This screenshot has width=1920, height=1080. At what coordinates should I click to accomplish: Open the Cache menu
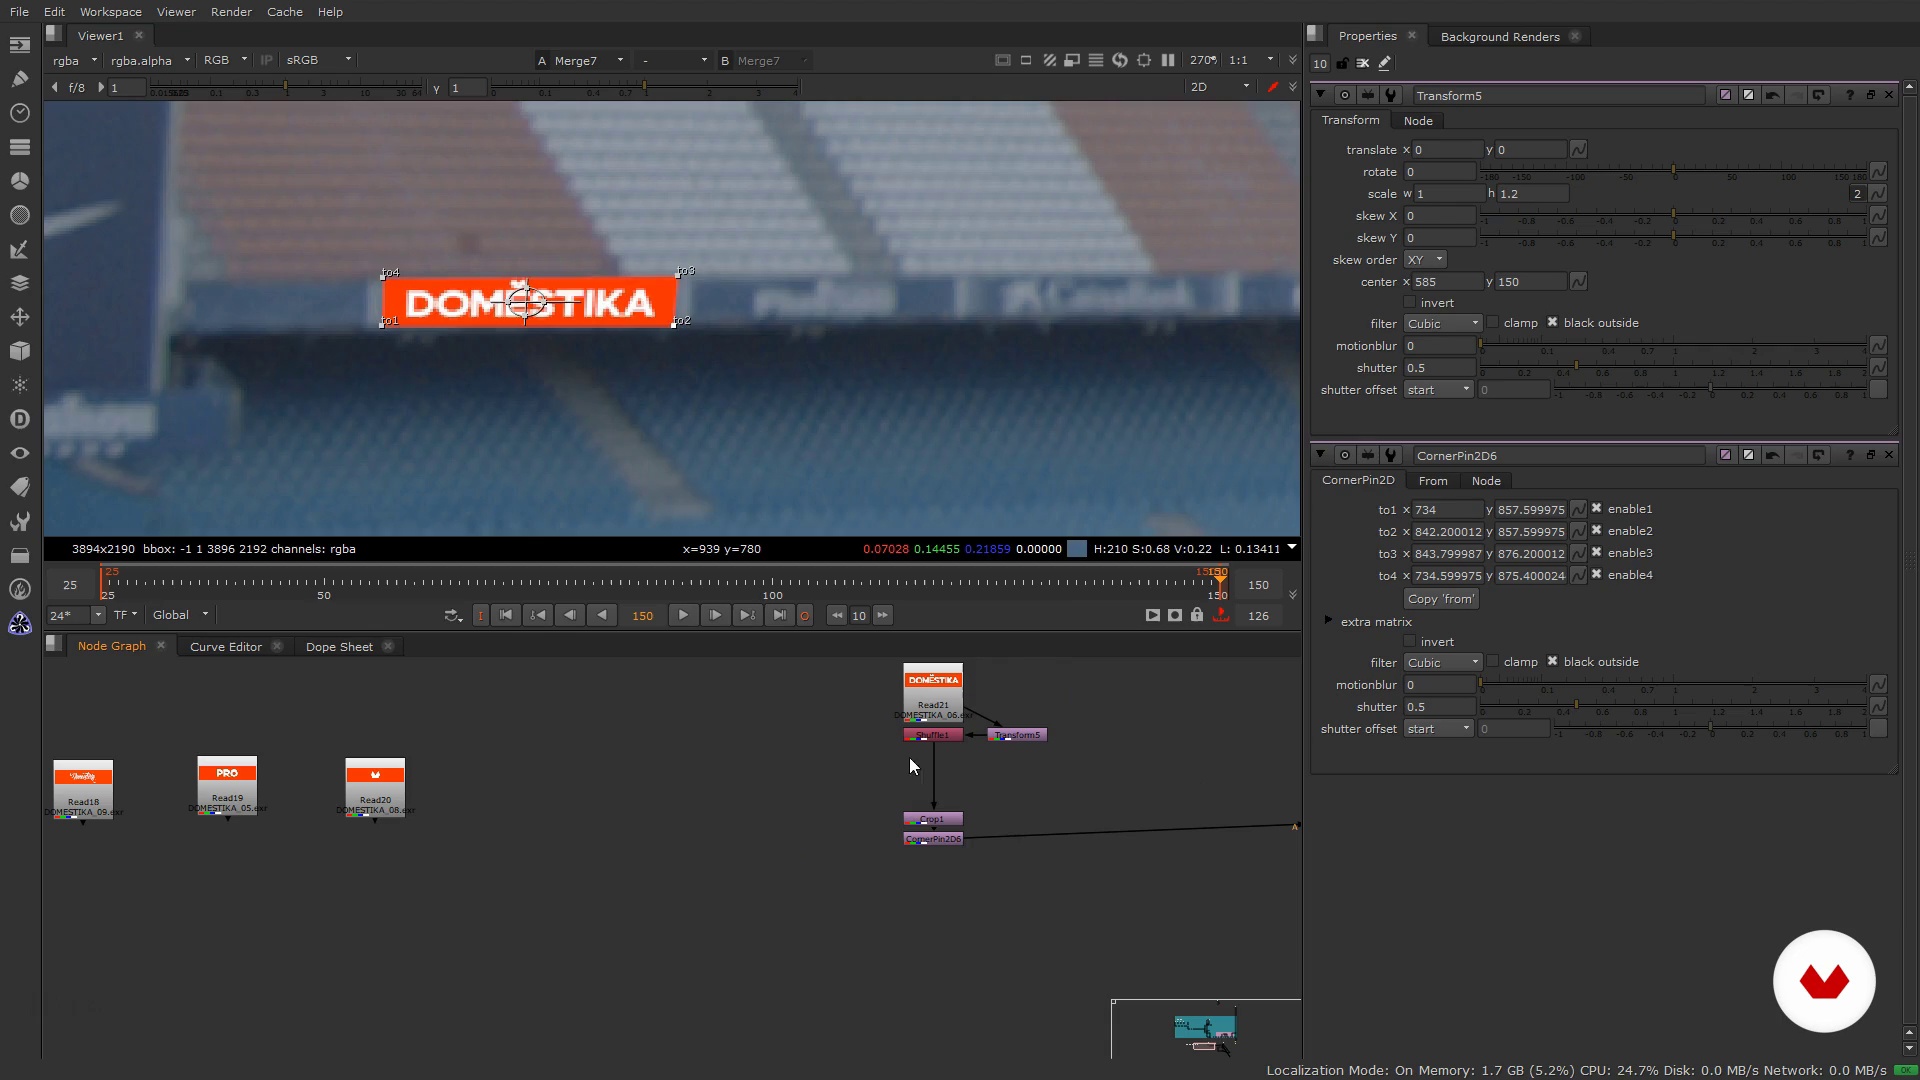[x=284, y=12]
